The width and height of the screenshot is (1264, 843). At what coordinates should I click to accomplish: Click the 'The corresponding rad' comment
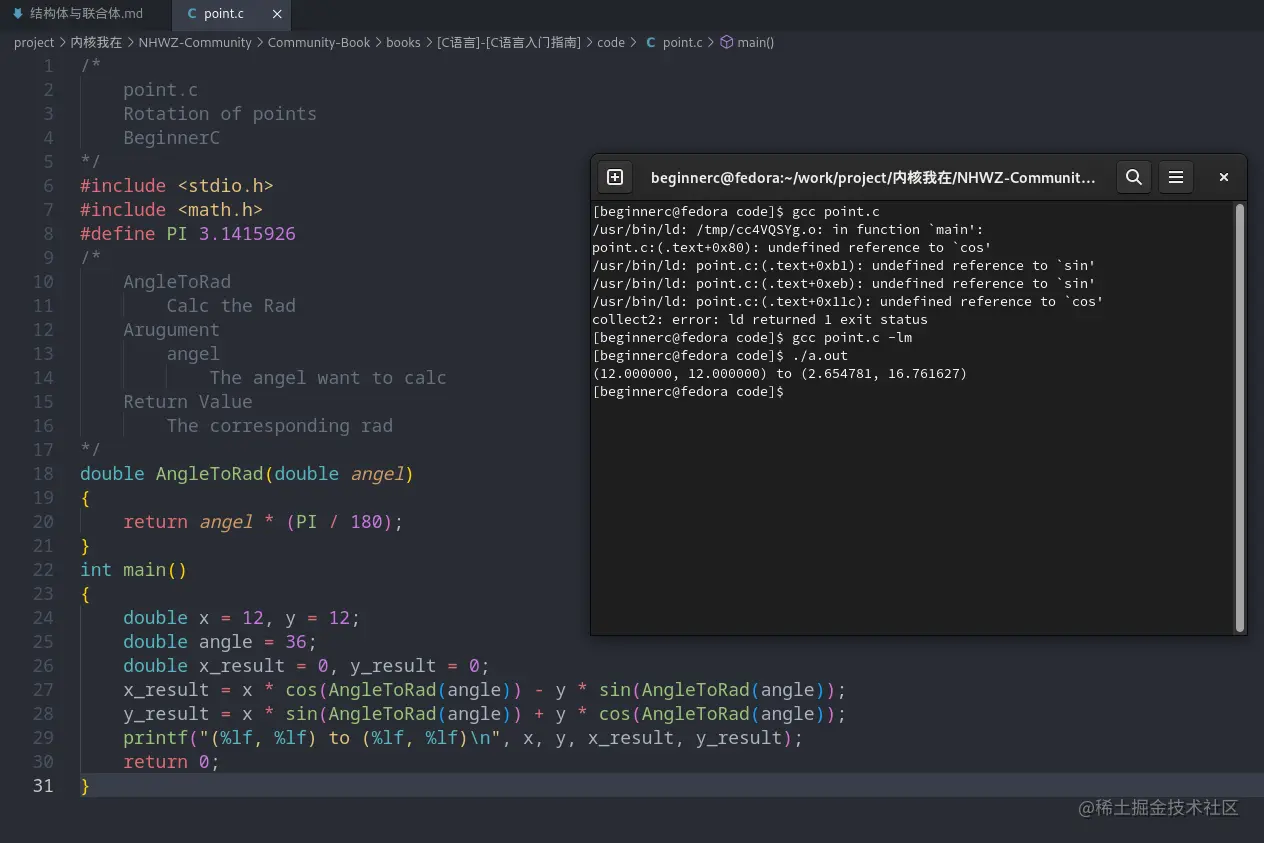click(280, 425)
